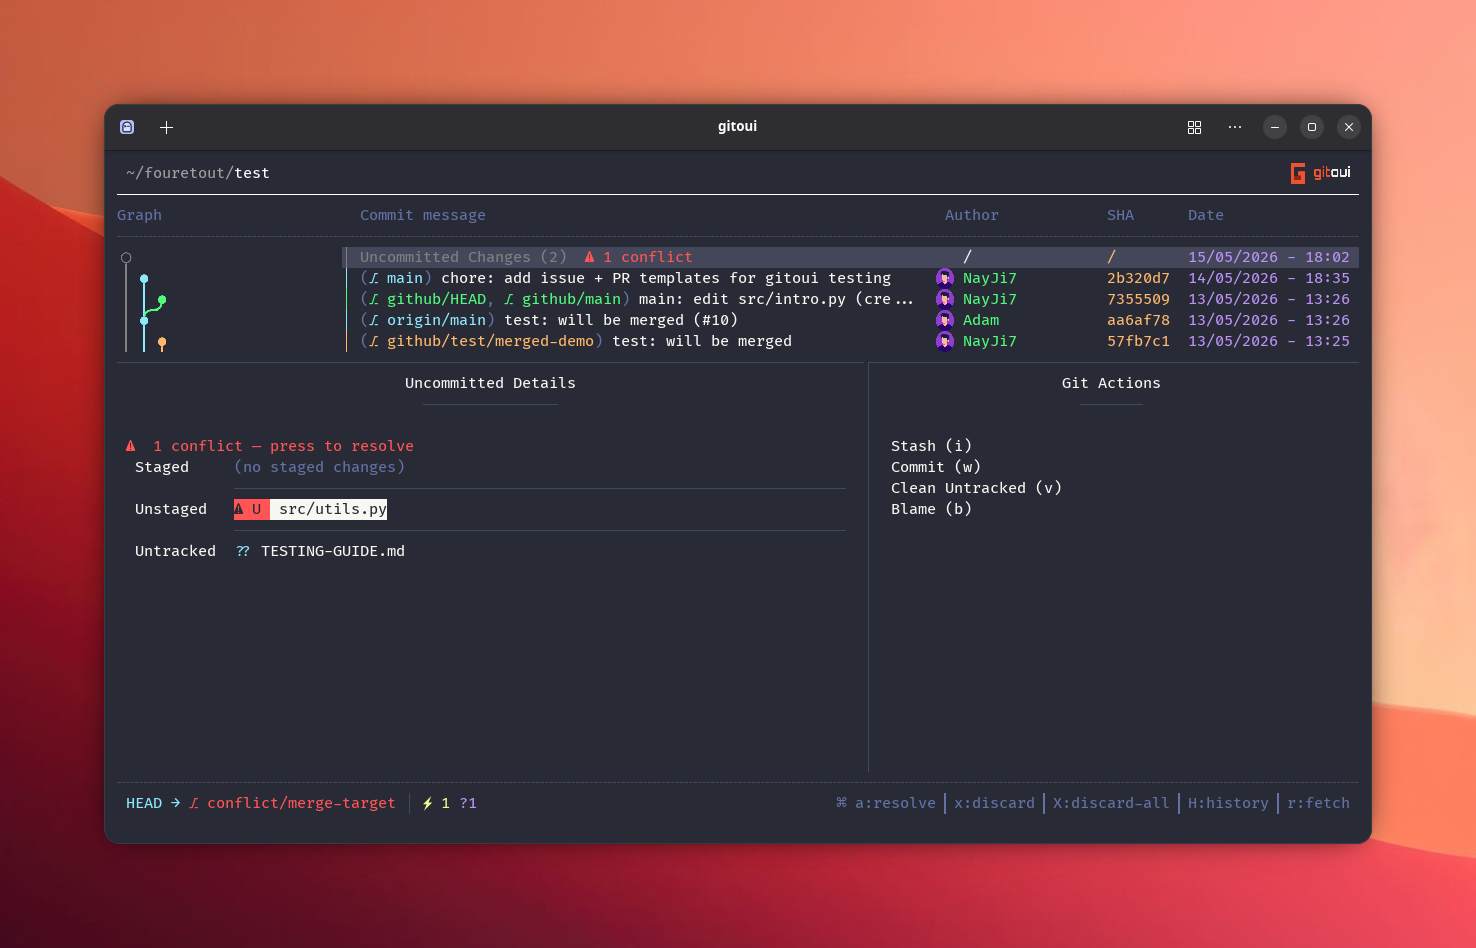Open a new tab with plus icon
This screenshot has height=948, width=1476.
tap(167, 127)
